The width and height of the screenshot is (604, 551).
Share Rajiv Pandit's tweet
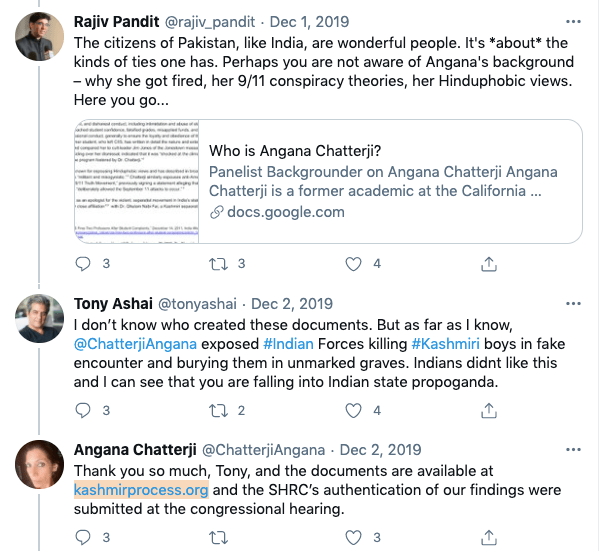[x=489, y=264]
